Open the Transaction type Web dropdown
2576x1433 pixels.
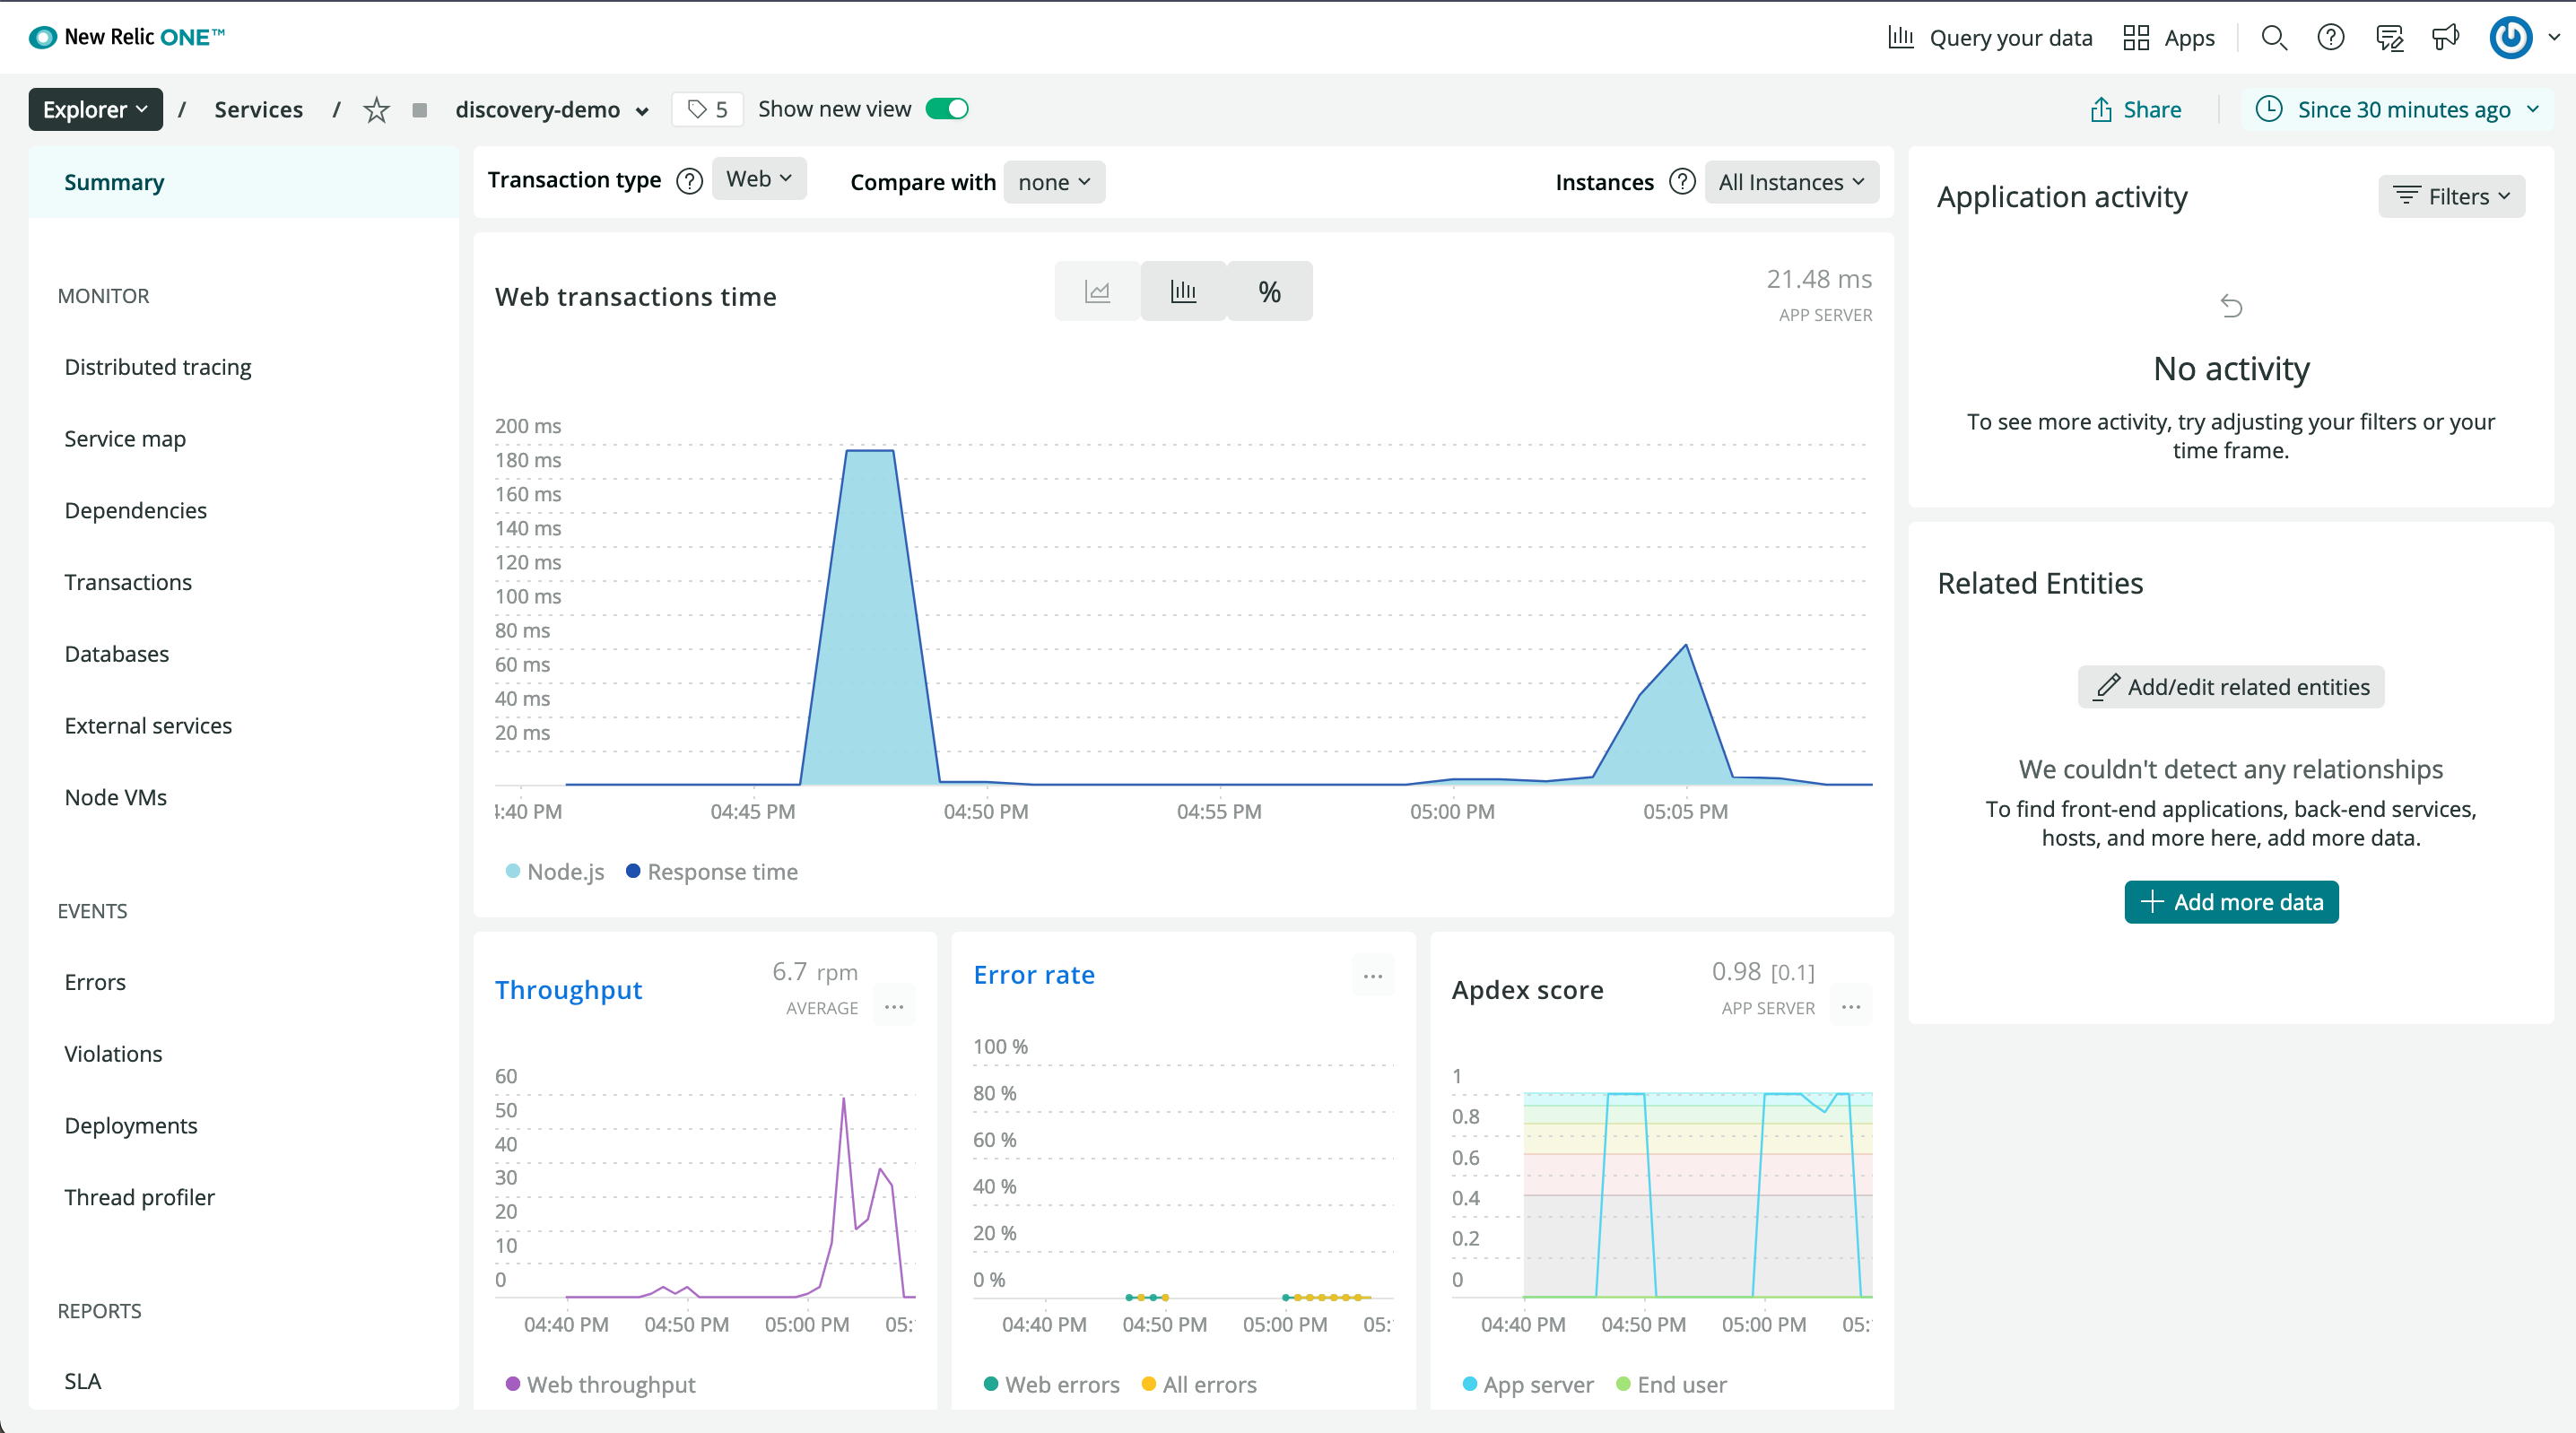(x=758, y=180)
